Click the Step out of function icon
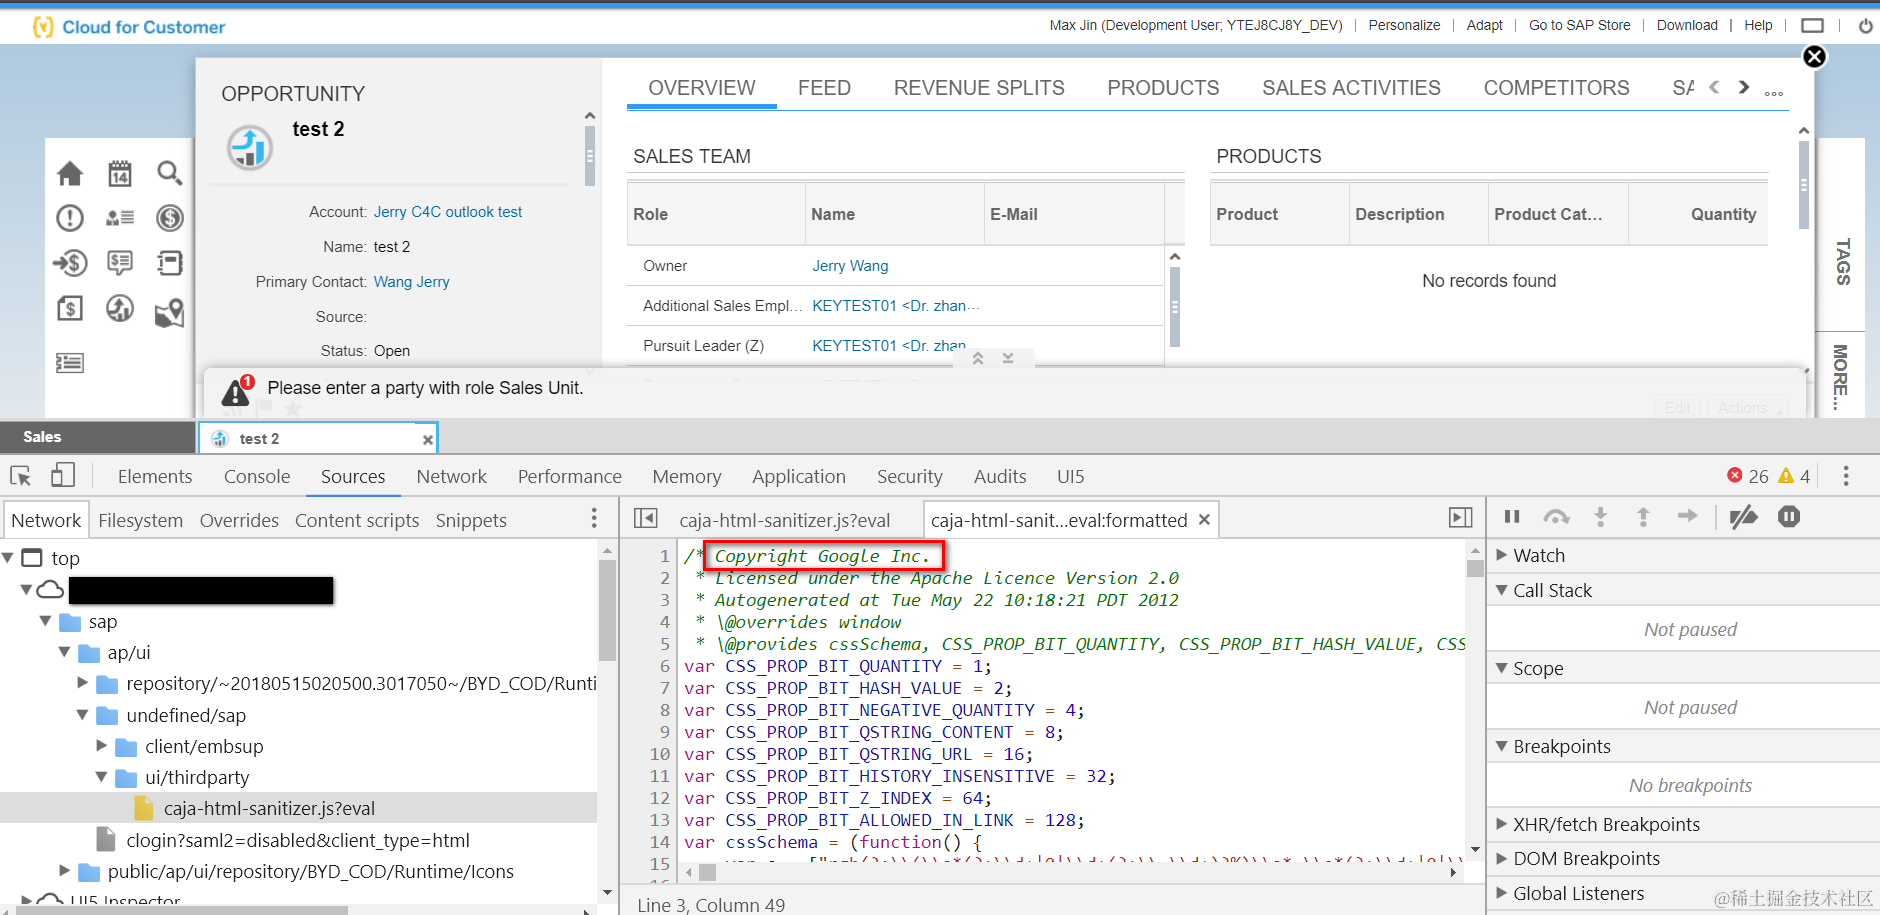Image resolution: width=1880 pixels, height=915 pixels. (1643, 517)
